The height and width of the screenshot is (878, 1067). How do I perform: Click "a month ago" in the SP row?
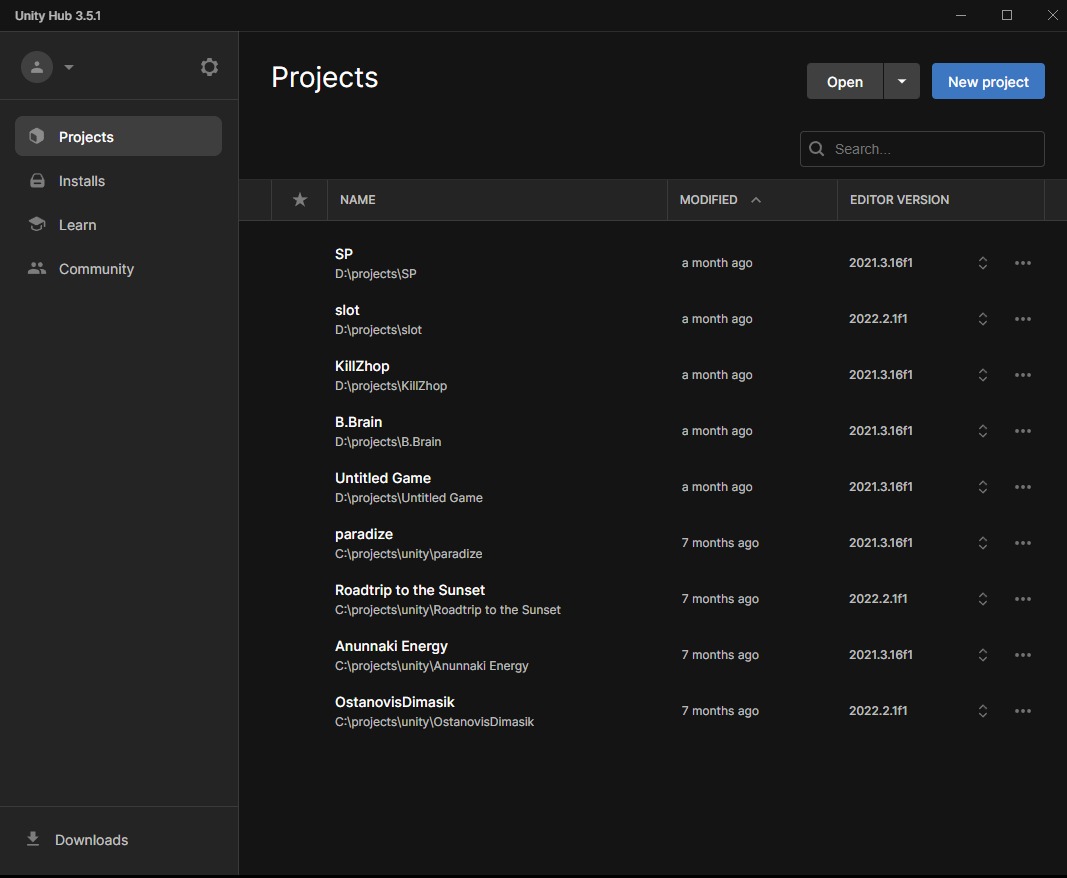click(717, 263)
